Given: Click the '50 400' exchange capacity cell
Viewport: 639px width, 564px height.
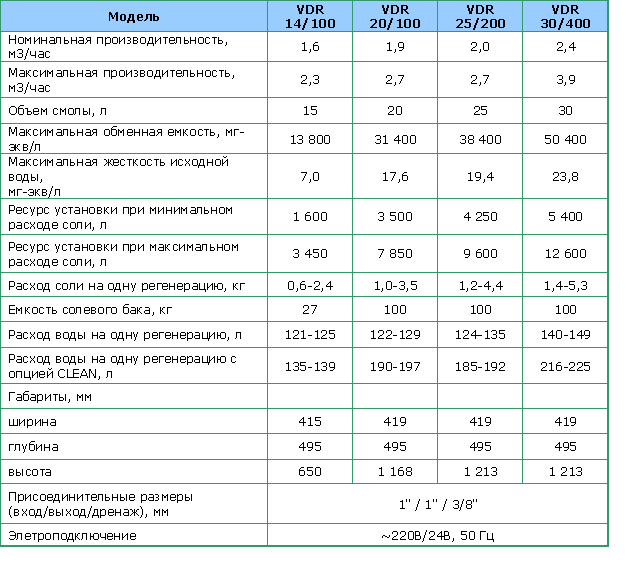Looking at the screenshot, I should coord(565,139).
